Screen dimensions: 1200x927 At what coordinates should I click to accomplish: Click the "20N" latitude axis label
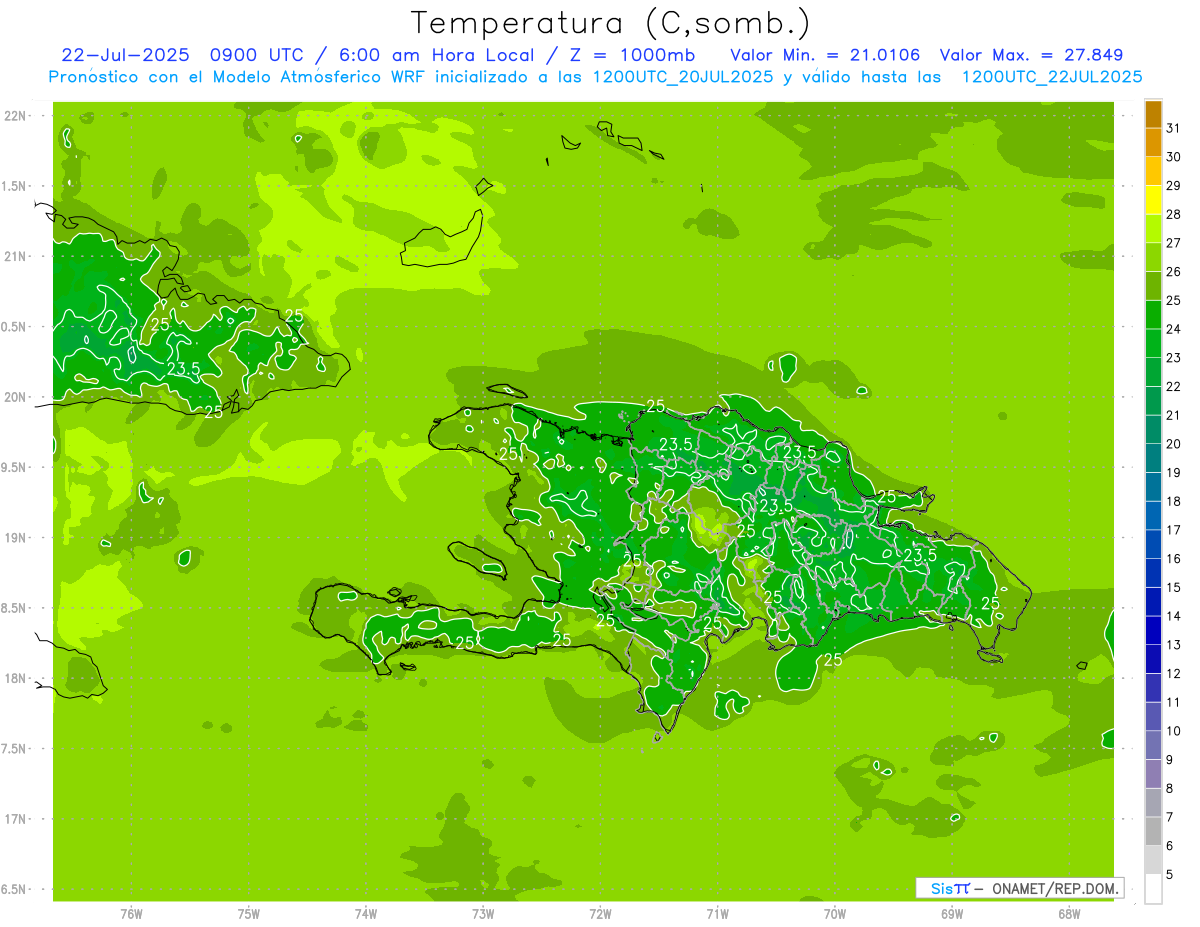(x=15, y=397)
